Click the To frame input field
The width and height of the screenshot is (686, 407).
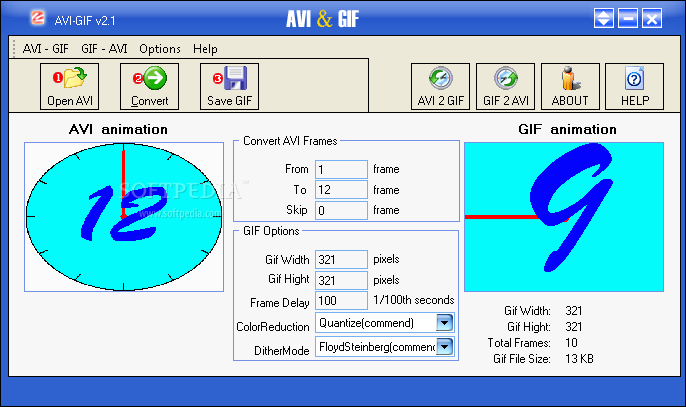coord(341,190)
